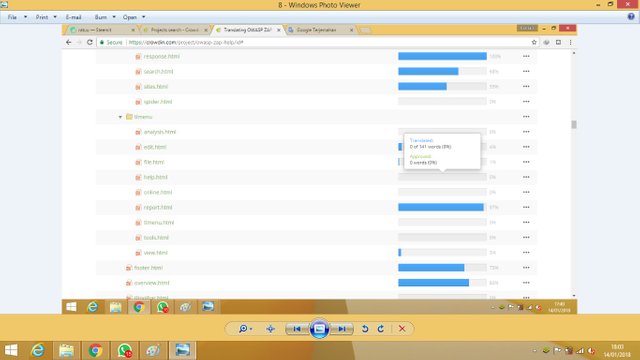Rotate the photo counterclockwise
This screenshot has width=640, height=360.
coord(365,329)
